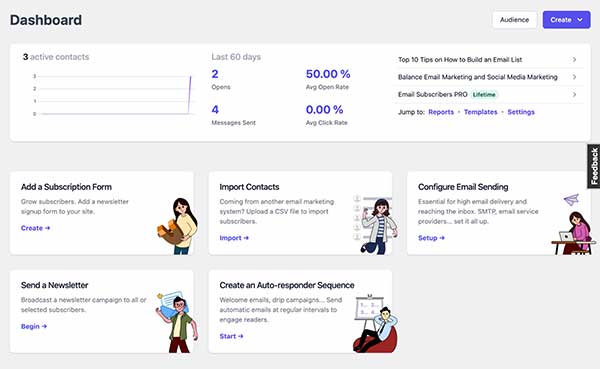Image resolution: width=600 pixels, height=369 pixels.
Task: Open the Top 10 Tips email list article
Action: pyautogui.click(x=460, y=60)
